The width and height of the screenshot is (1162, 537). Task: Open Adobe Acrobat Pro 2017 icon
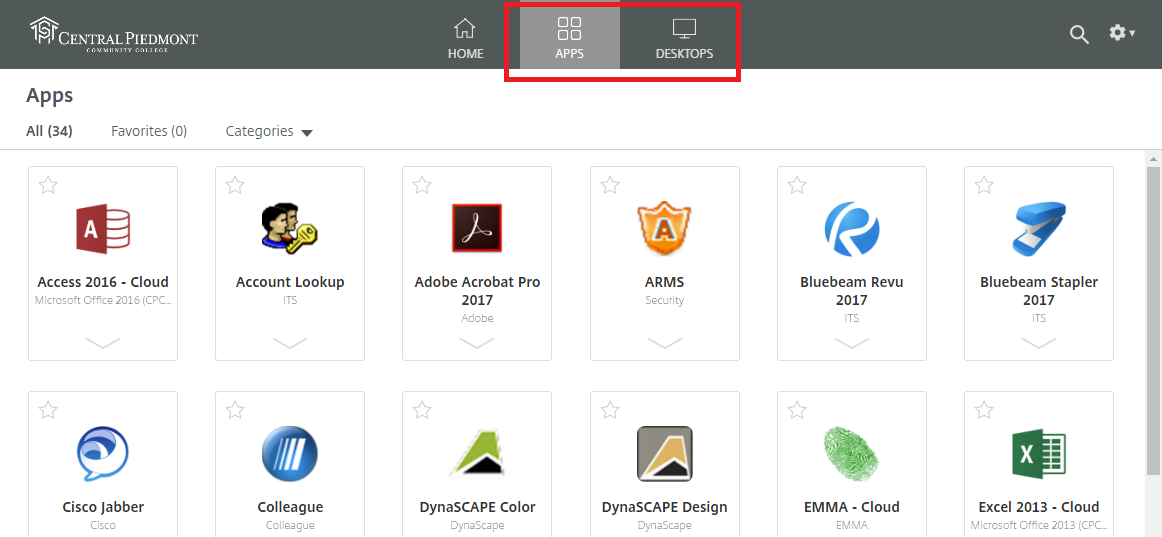pyautogui.click(x=477, y=228)
